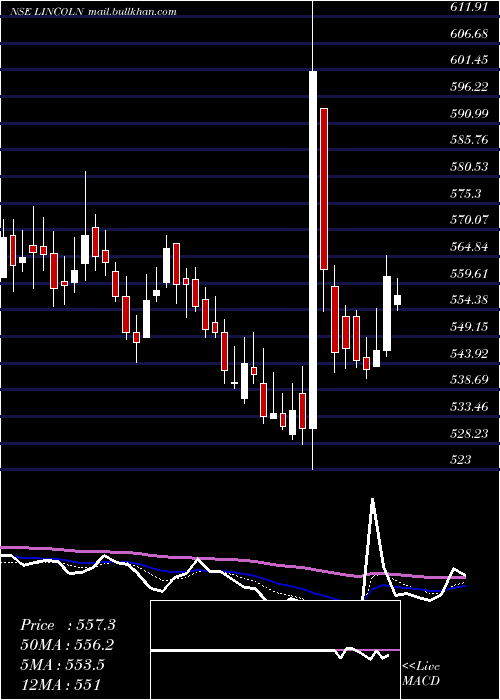This screenshot has height=700, width=500.
Task: Select the 543.92 price axis label
Action: [469, 354]
